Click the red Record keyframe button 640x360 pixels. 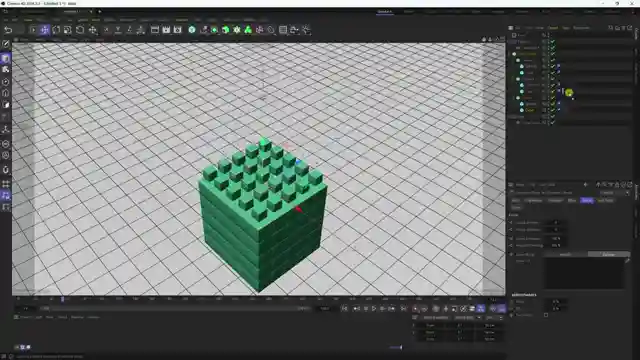[x=415, y=309]
